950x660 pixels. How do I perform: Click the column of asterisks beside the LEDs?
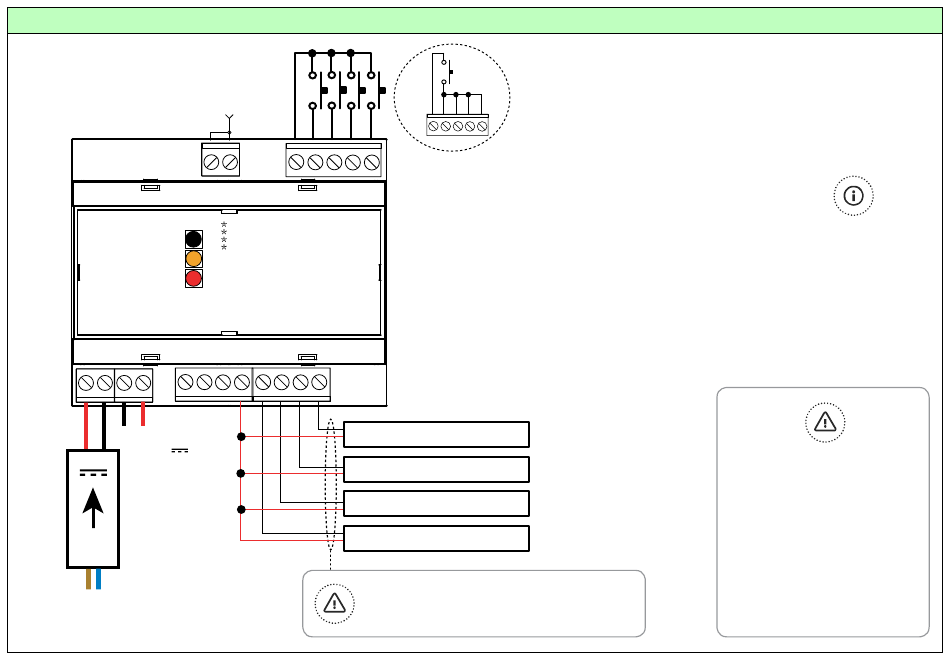click(x=224, y=236)
